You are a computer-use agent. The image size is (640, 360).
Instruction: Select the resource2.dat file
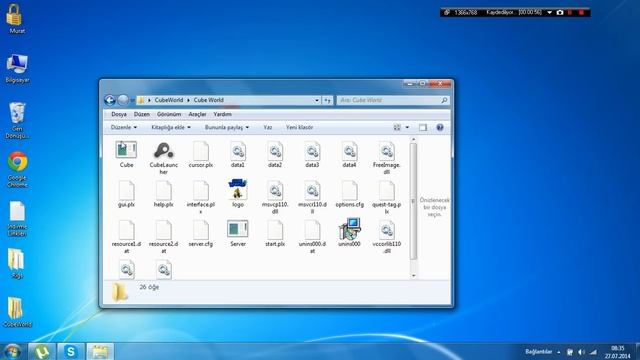point(163,237)
